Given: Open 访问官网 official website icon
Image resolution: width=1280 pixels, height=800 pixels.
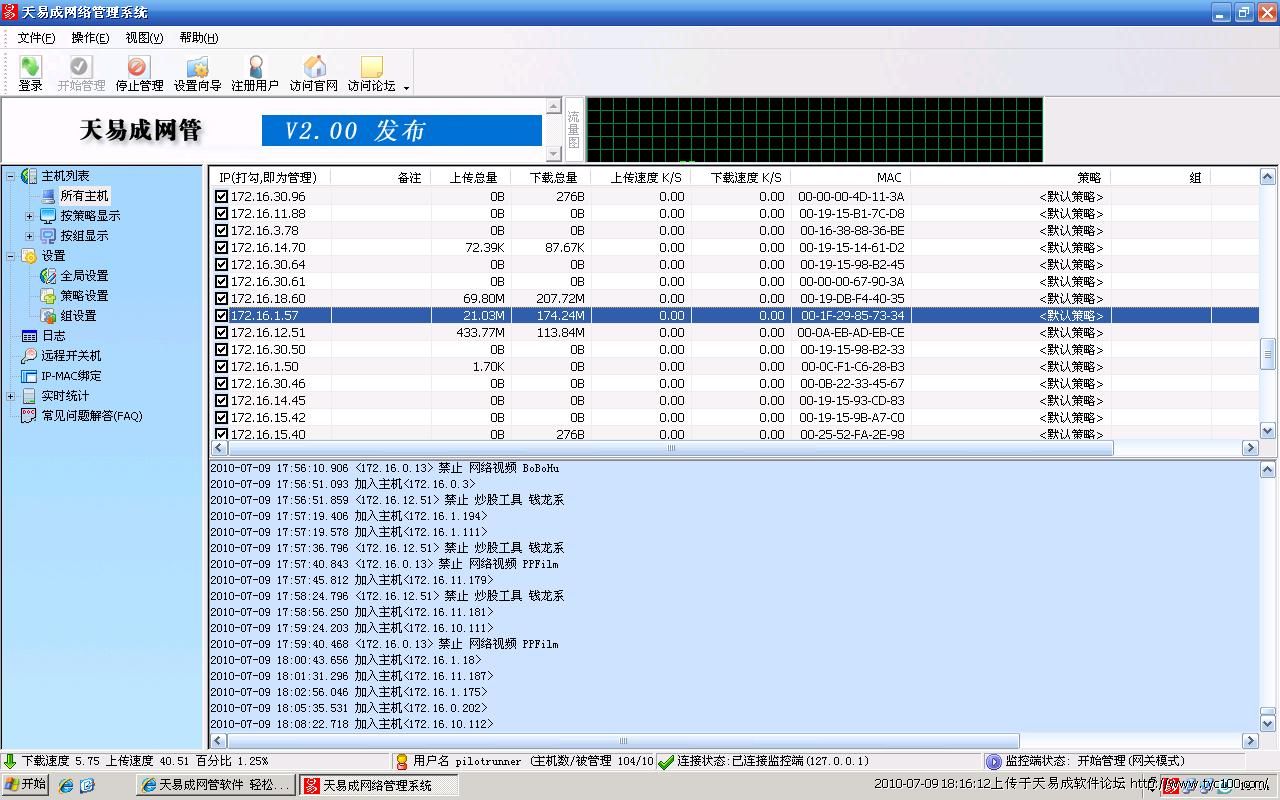Looking at the screenshot, I should (x=314, y=73).
